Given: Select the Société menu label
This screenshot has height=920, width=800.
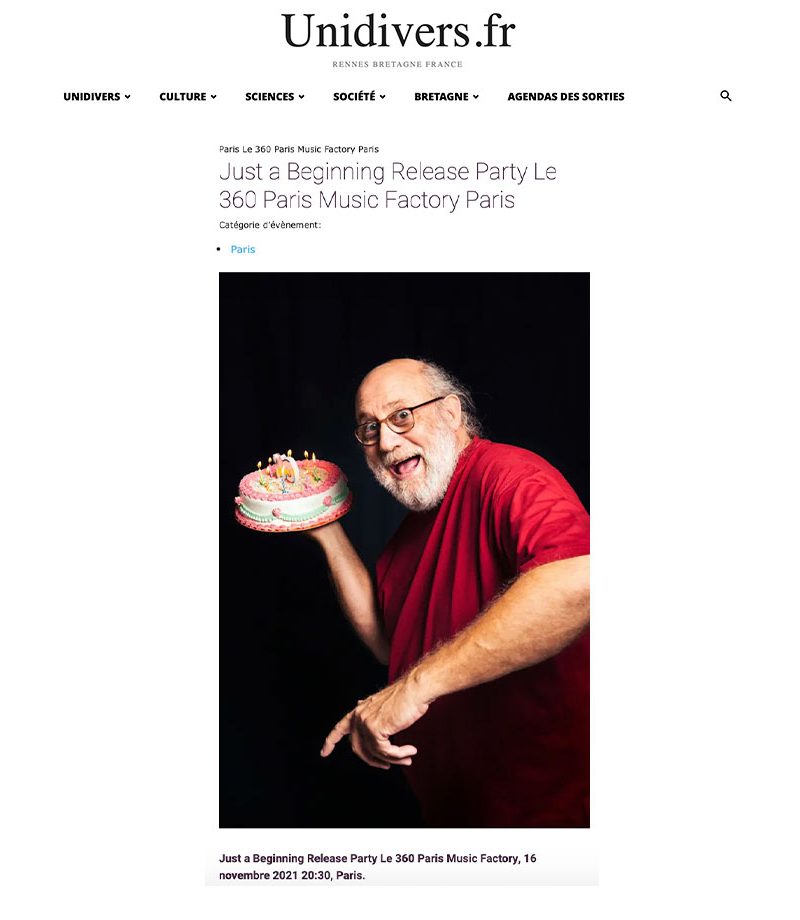Looking at the screenshot, I should coord(354,97).
